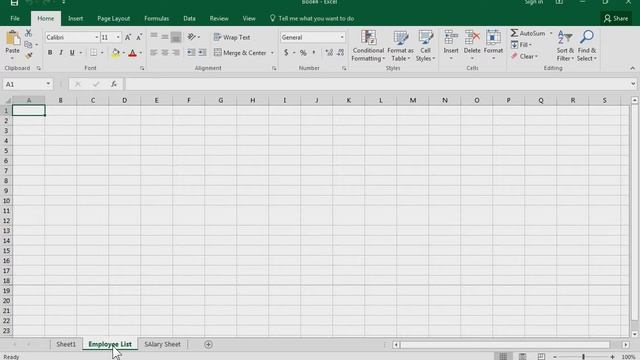This screenshot has height=360, width=640.
Task: Click Increase Decimal icon
Action: [x=329, y=53]
